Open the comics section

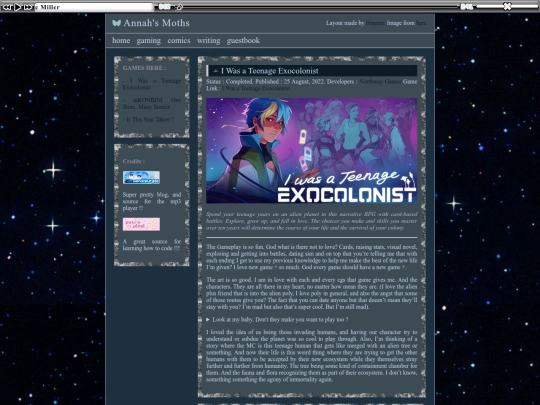179,40
